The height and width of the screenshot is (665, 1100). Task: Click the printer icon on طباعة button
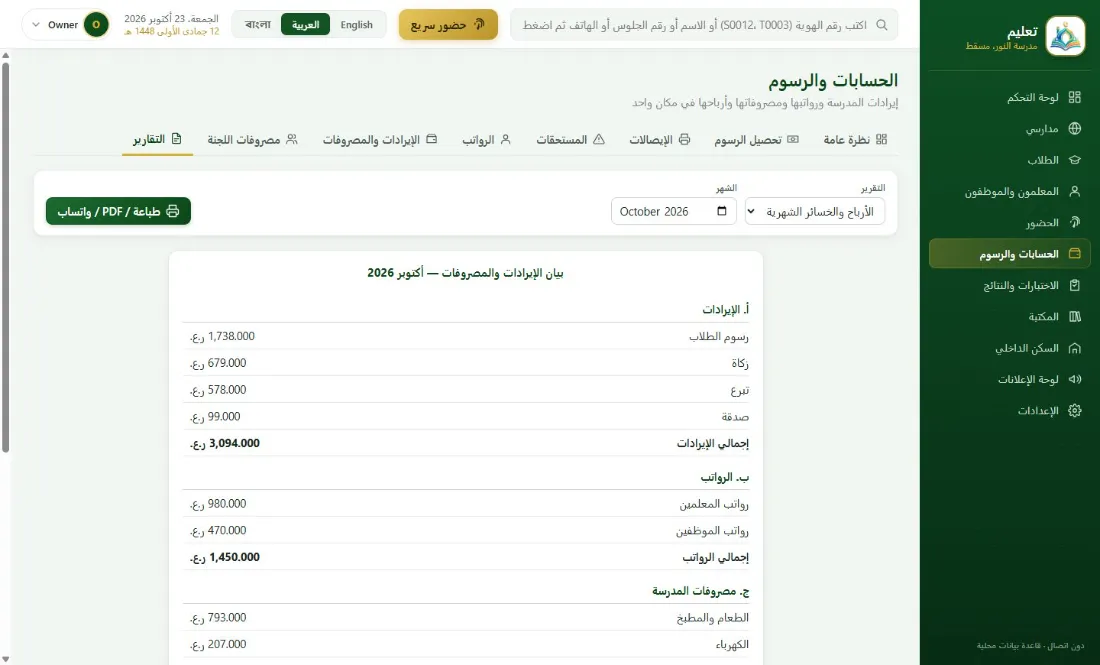point(173,211)
